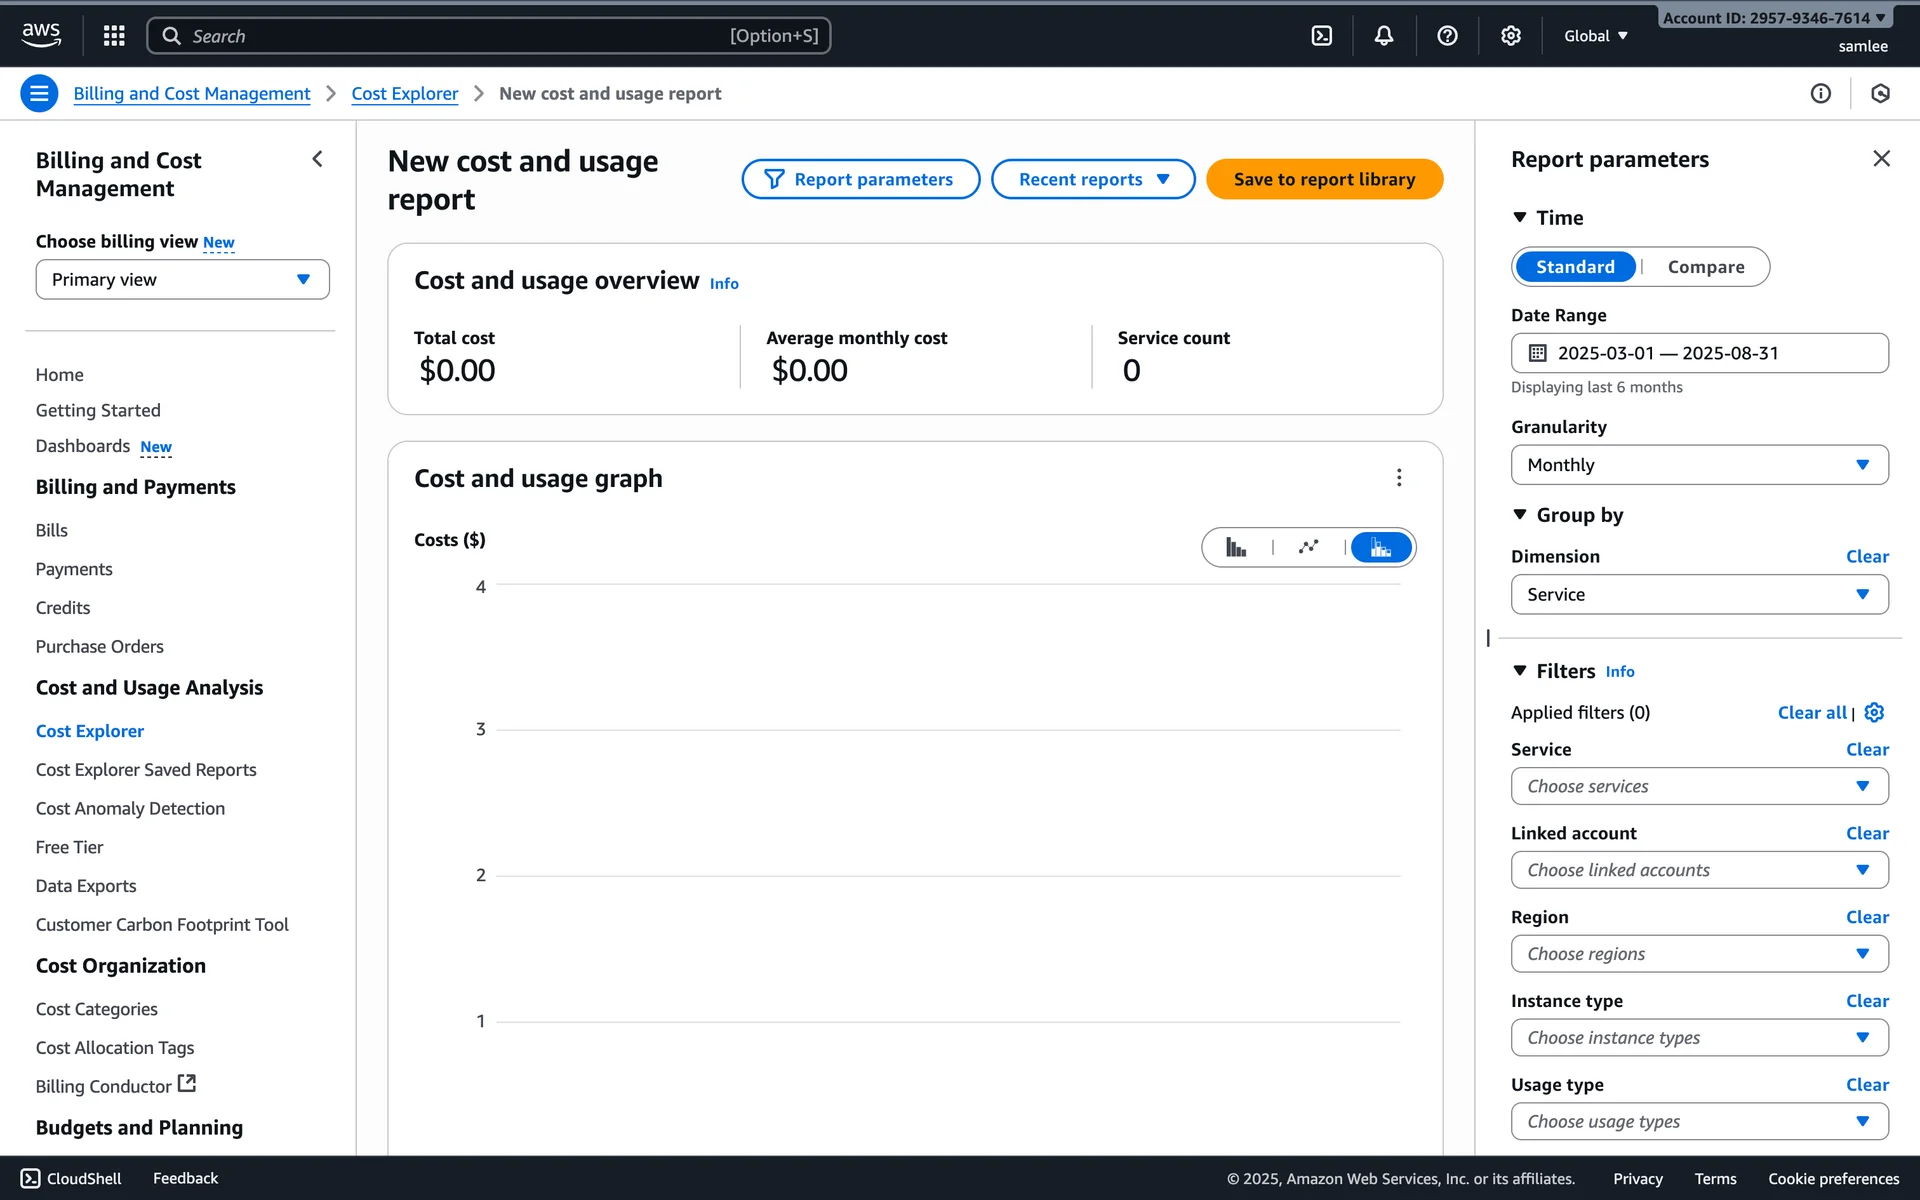Collapse the Time section
Screen dimensions: 1920x1200
tap(1520, 218)
